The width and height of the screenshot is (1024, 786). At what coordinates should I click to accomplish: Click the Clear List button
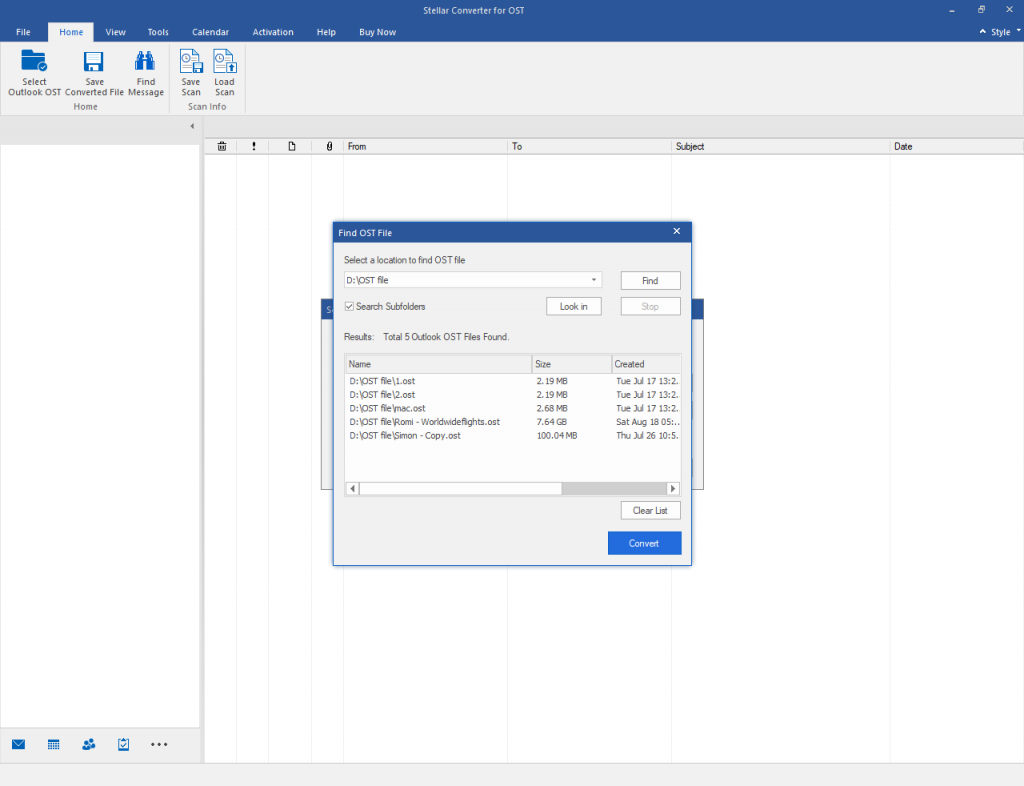tap(650, 511)
